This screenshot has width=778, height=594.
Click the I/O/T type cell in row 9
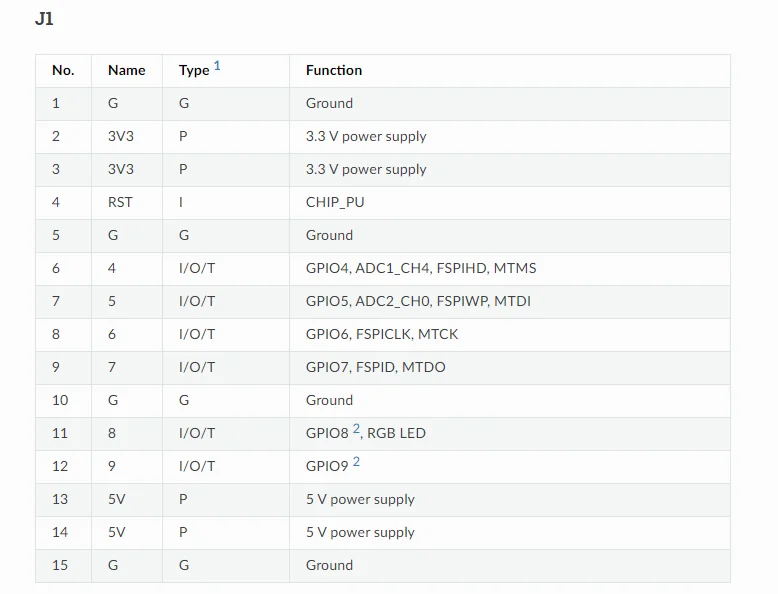point(197,367)
